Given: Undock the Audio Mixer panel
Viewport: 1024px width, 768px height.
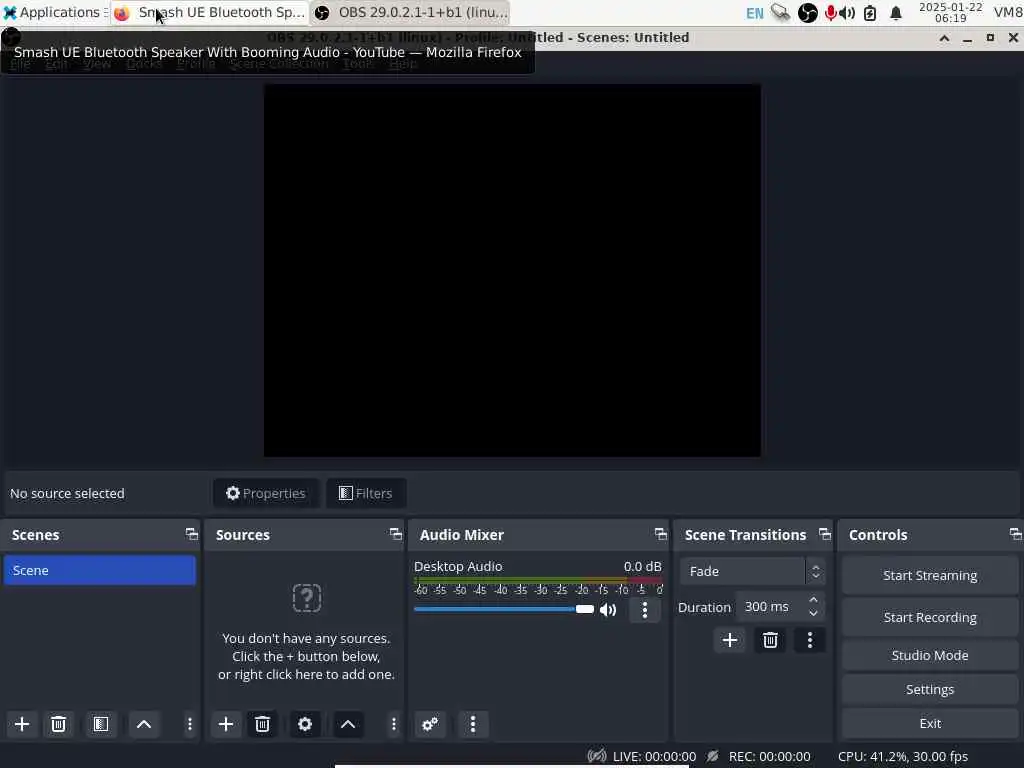Looking at the screenshot, I should point(661,534).
